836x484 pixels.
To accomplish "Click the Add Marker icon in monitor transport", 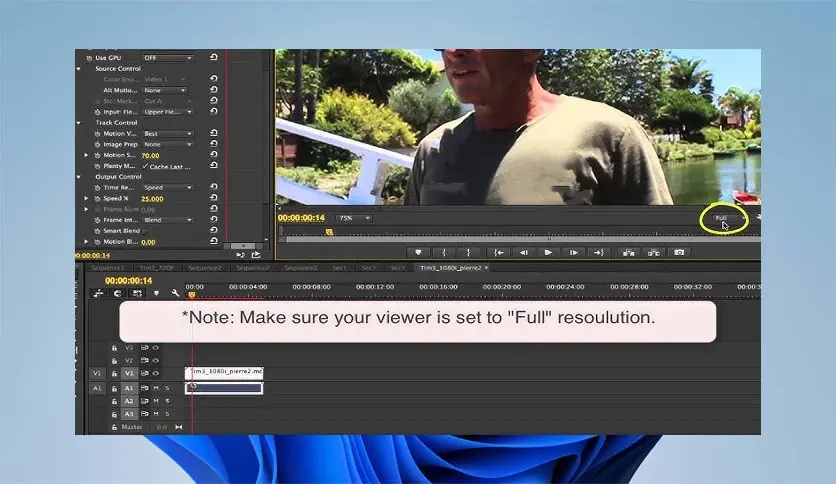I will (x=419, y=253).
